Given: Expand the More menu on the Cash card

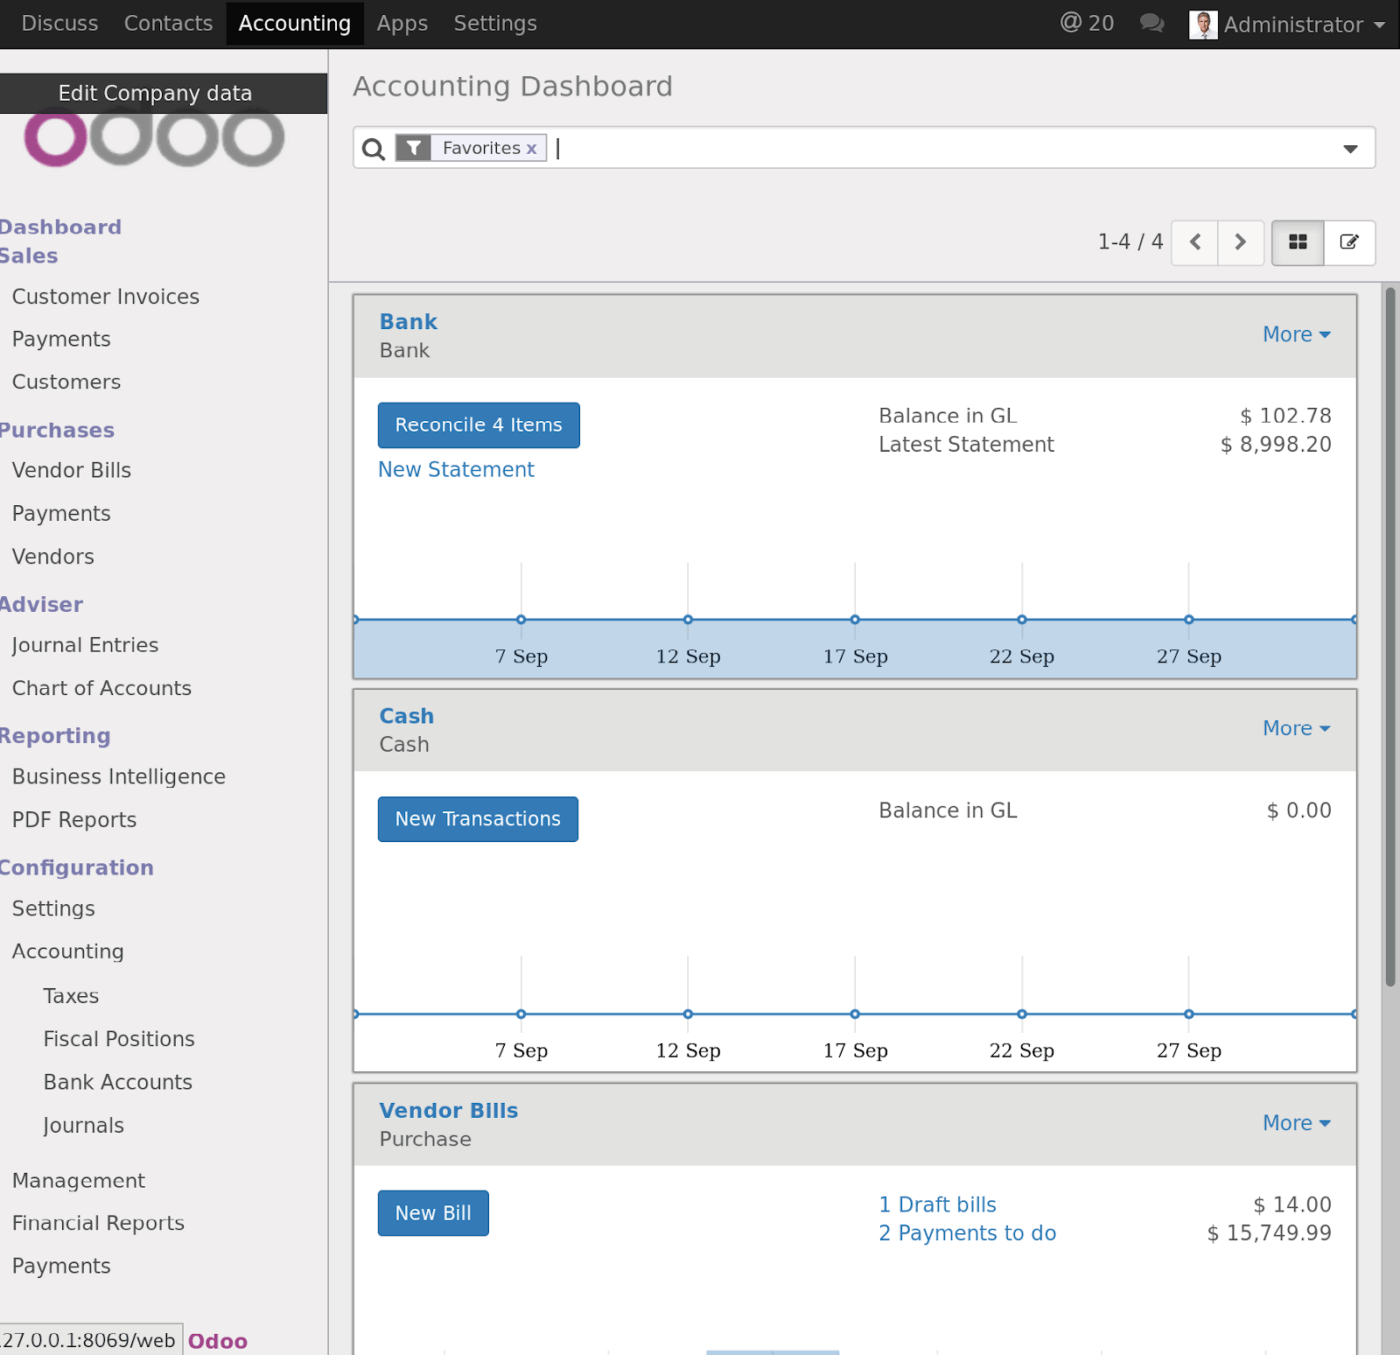Looking at the screenshot, I should 1296,728.
